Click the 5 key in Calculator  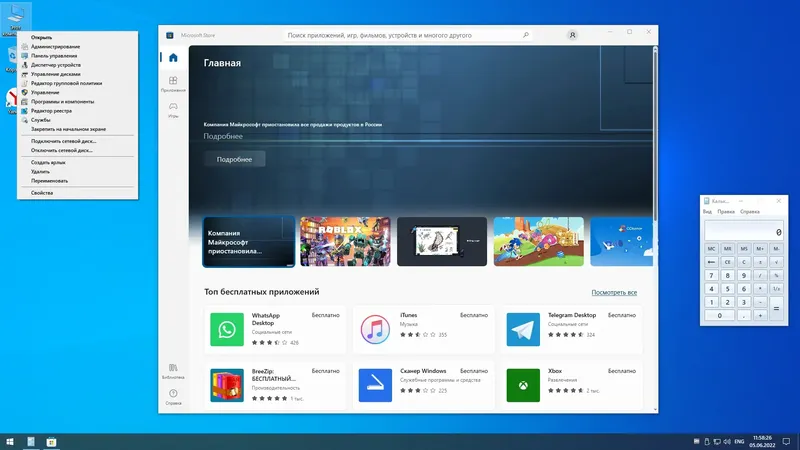tap(728, 289)
